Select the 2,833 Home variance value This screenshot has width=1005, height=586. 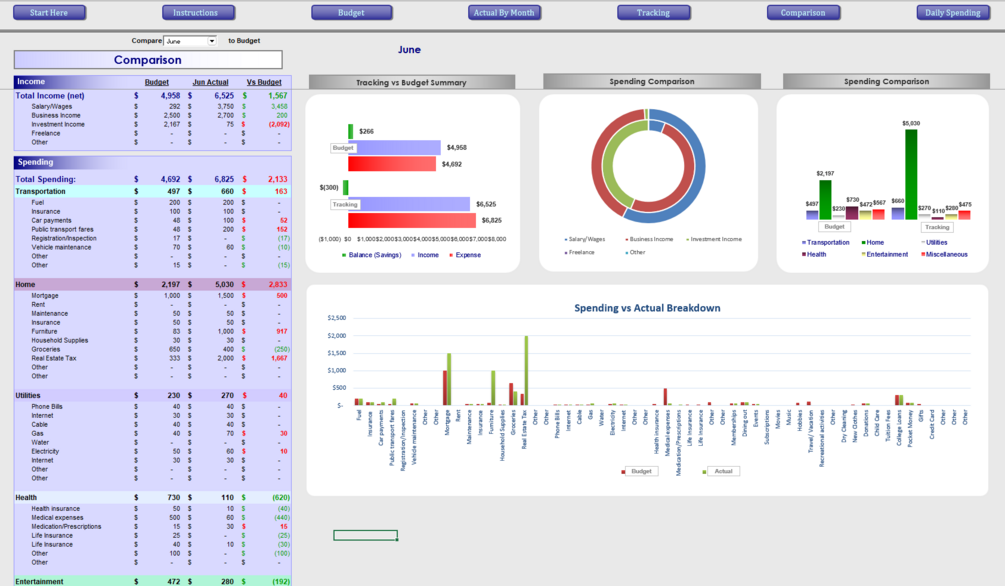click(278, 284)
